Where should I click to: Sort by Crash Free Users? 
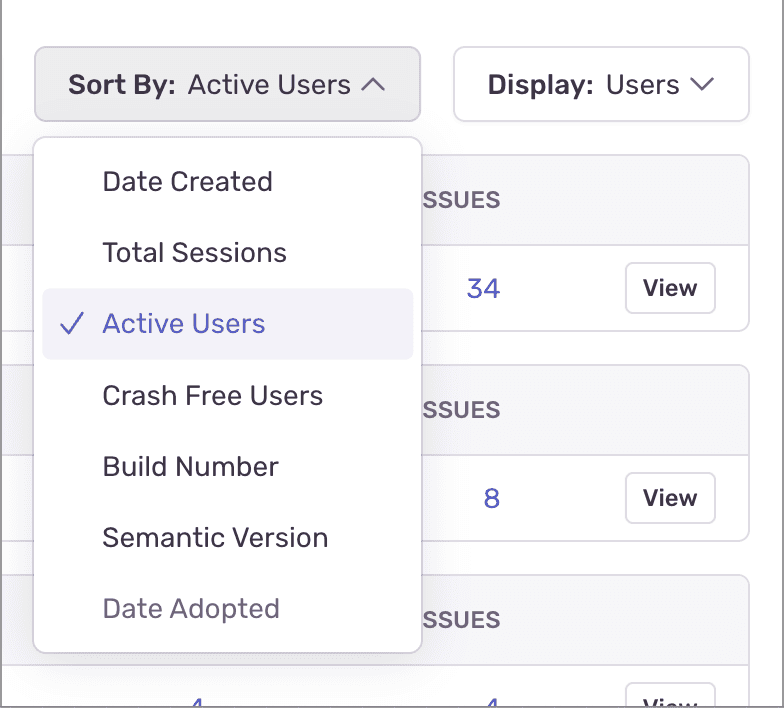click(212, 396)
